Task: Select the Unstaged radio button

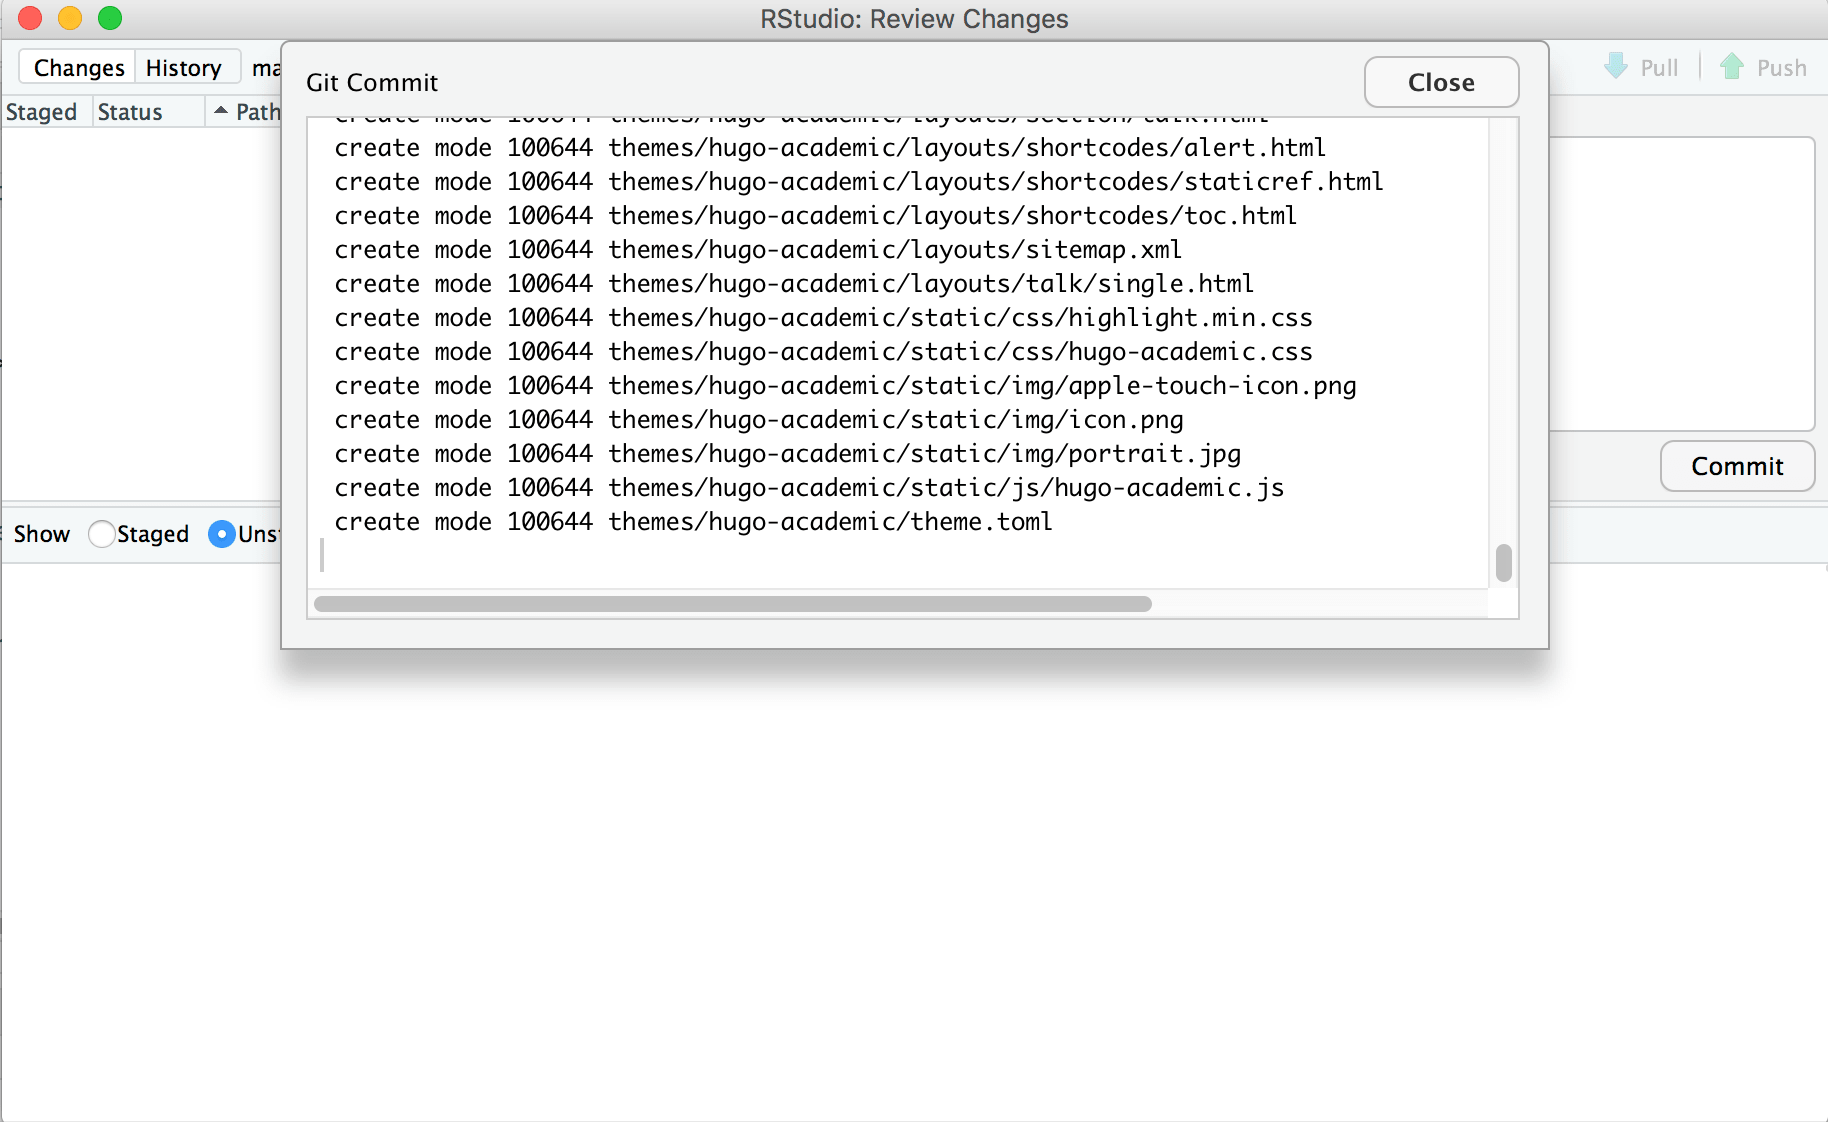Action: pyautogui.click(x=221, y=534)
